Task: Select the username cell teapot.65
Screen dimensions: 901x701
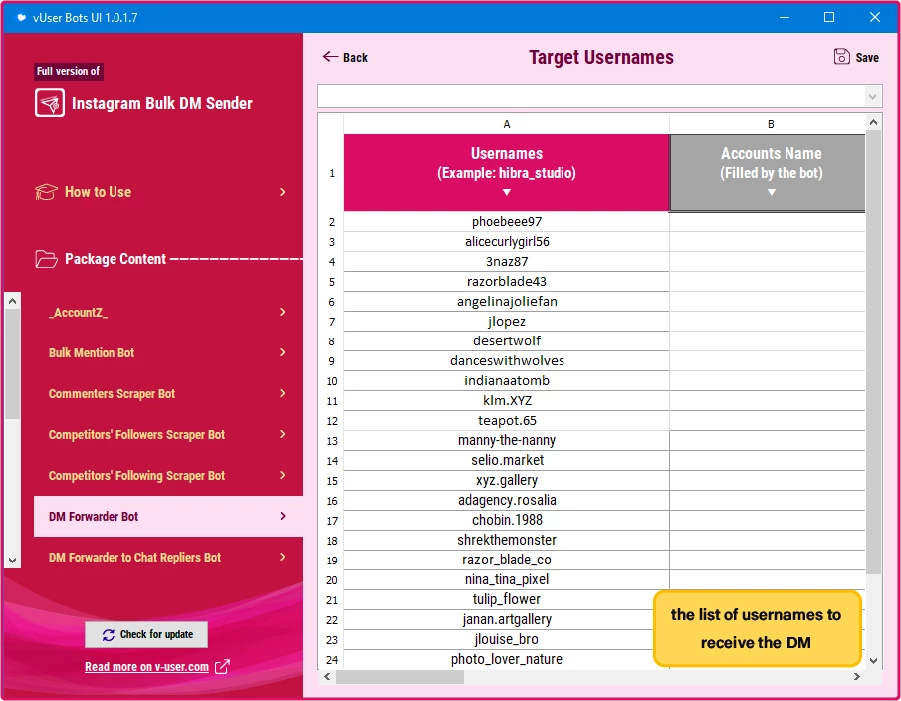Action: point(506,421)
